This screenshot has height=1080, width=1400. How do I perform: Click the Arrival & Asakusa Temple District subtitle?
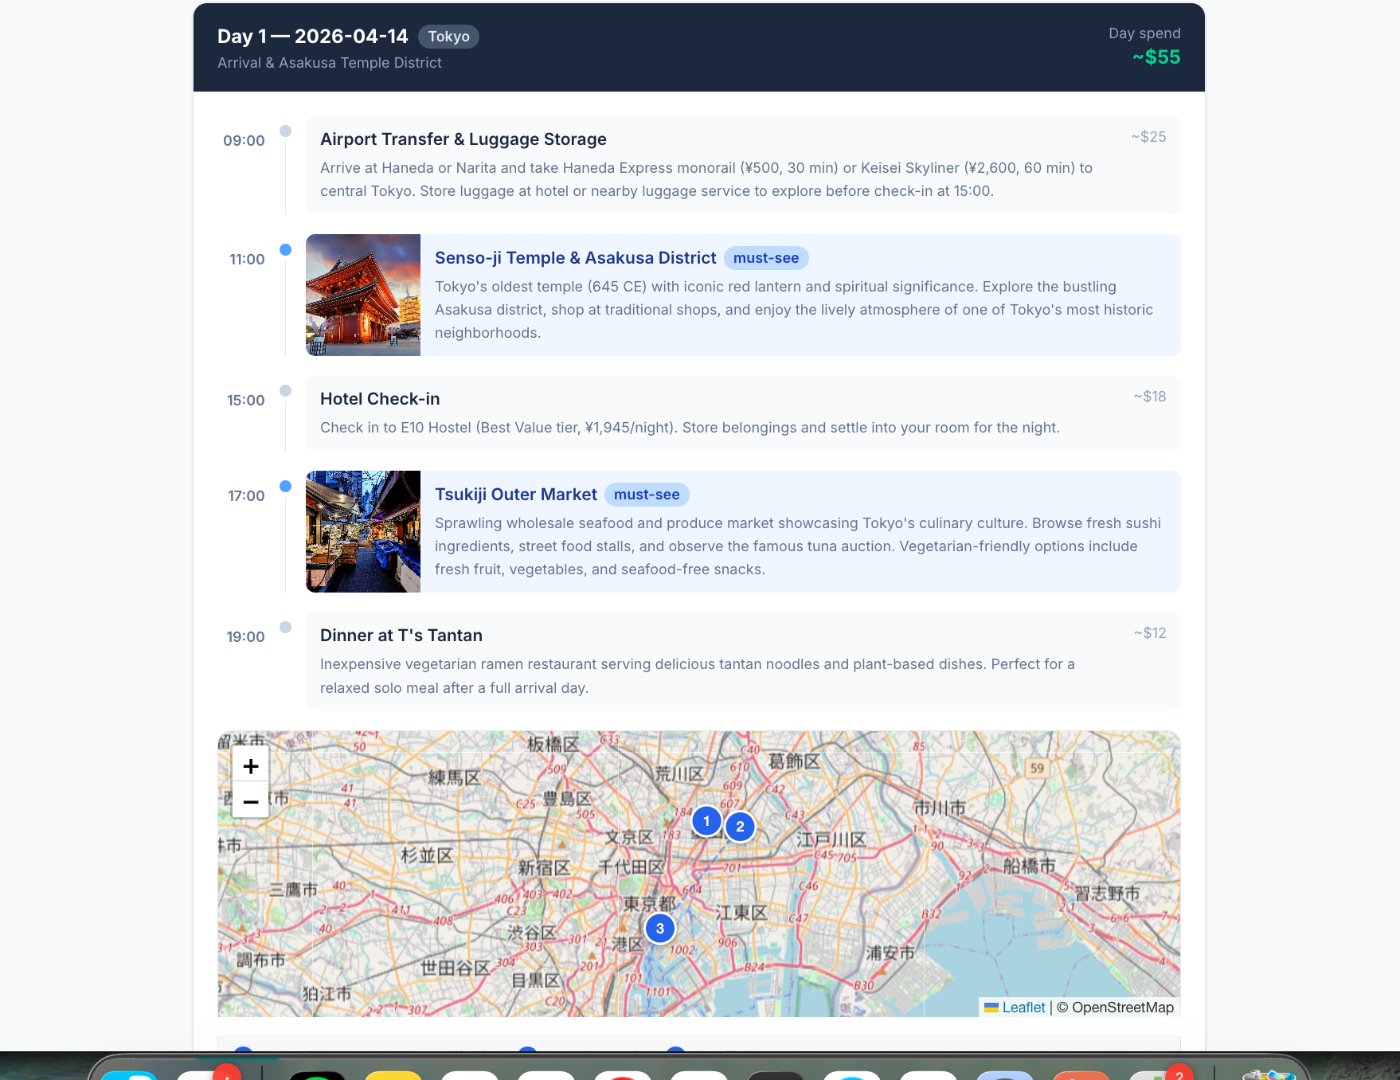[x=329, y=62]
